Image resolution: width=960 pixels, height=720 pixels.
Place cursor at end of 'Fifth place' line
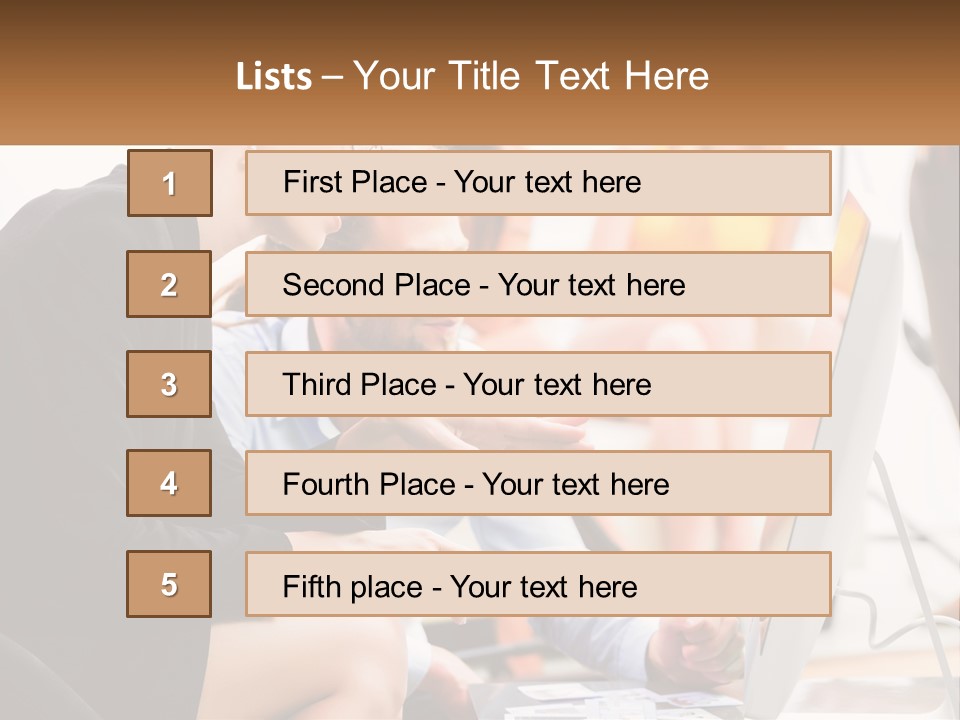[x=637, y=587]
